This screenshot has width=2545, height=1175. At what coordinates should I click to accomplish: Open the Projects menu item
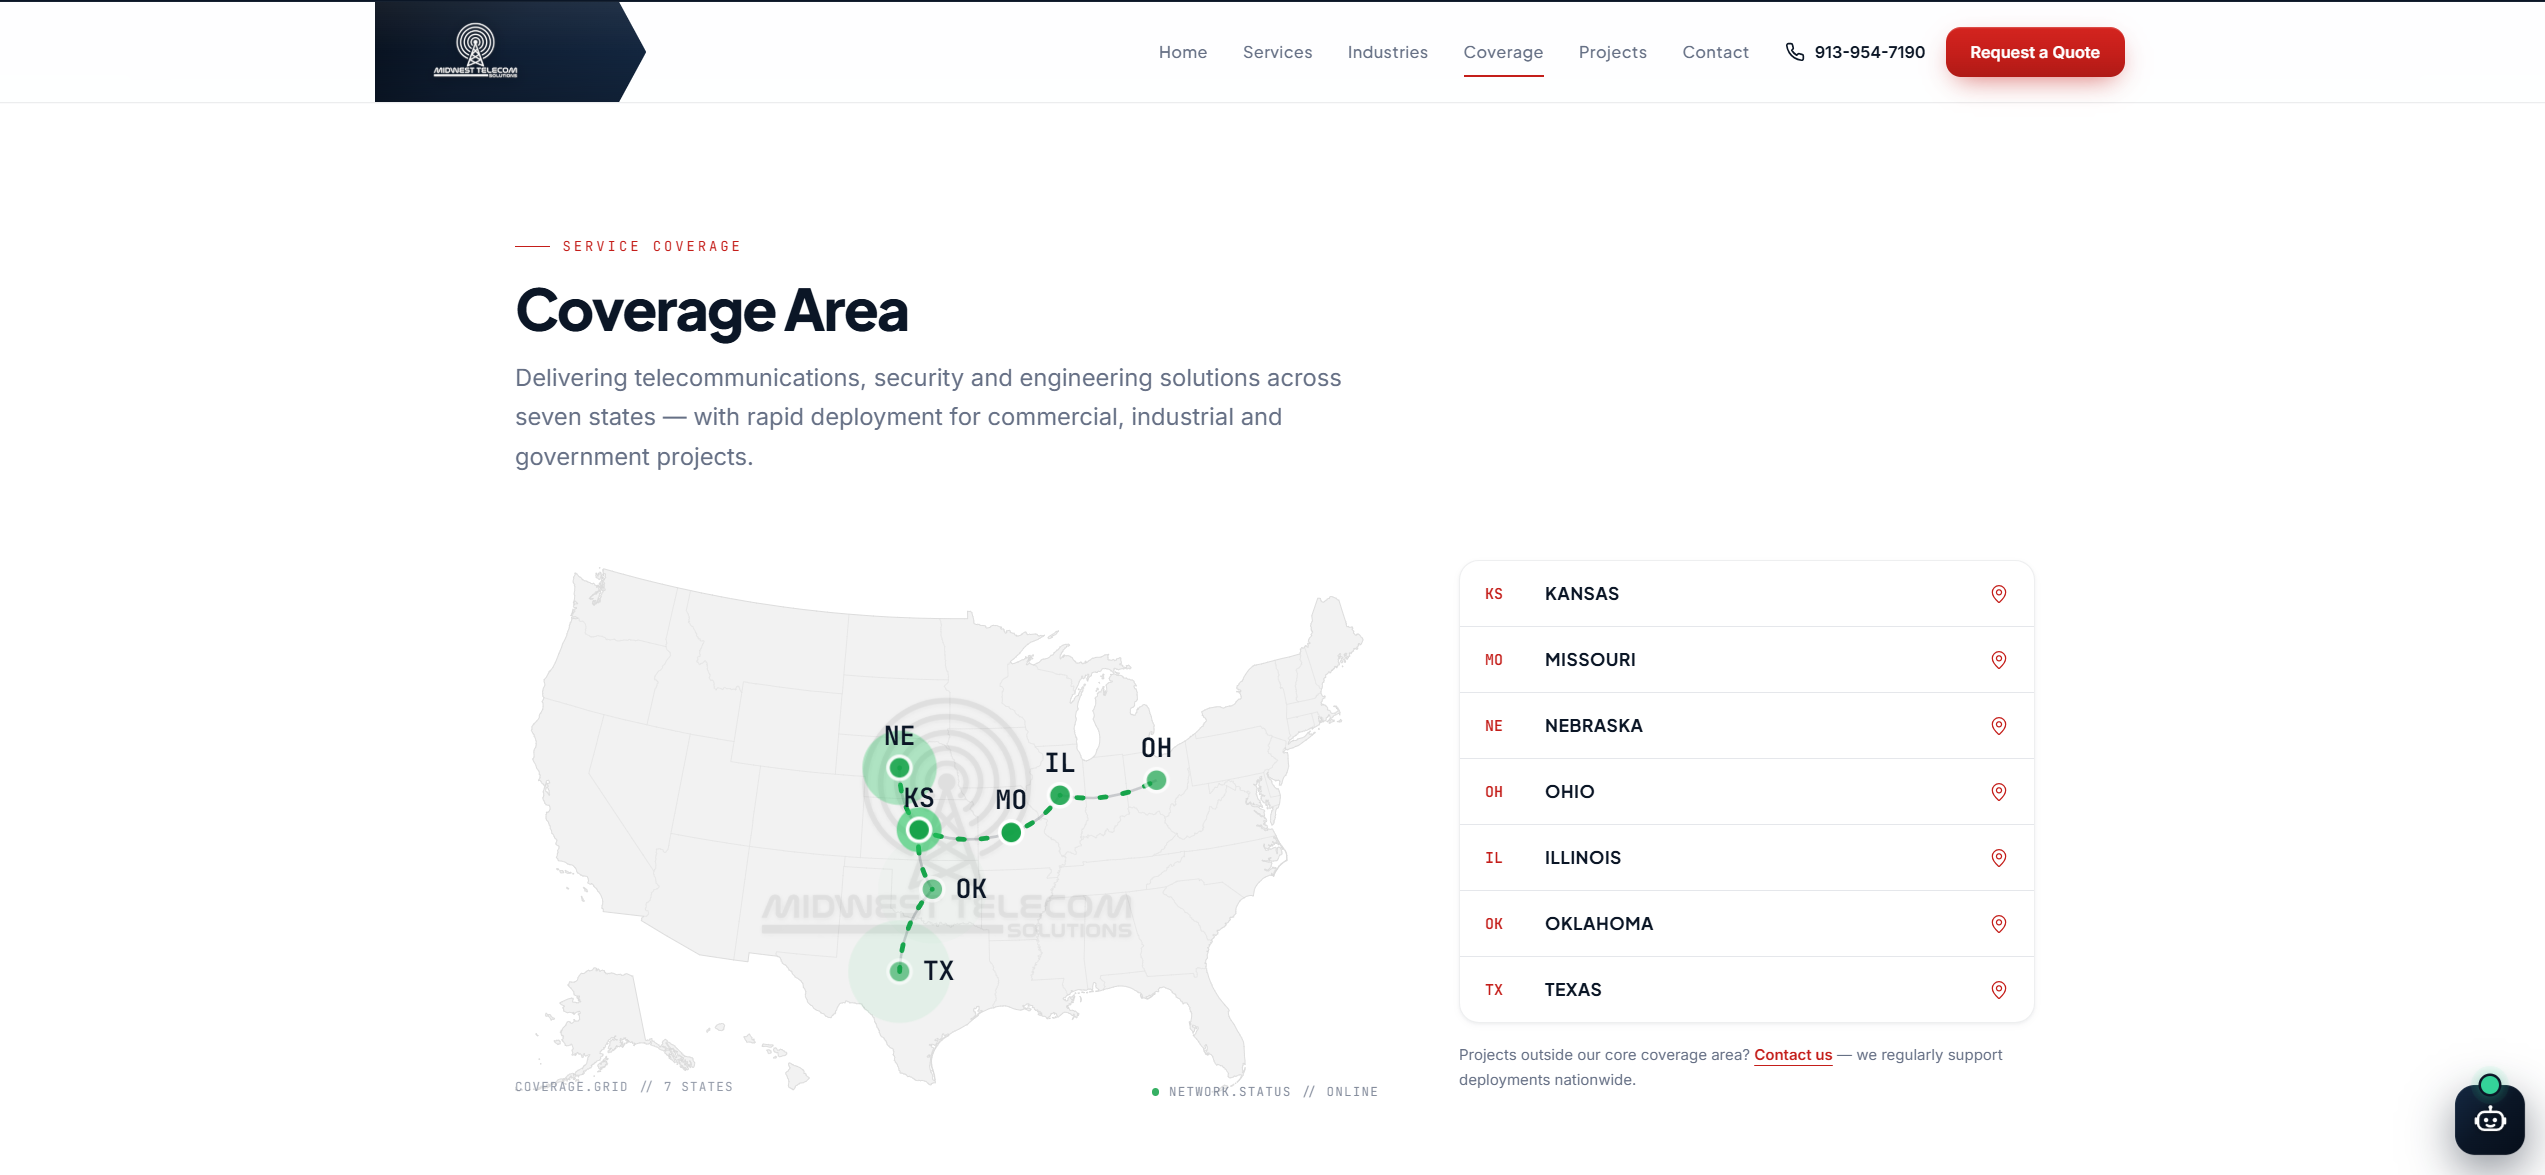[1612, 52]
